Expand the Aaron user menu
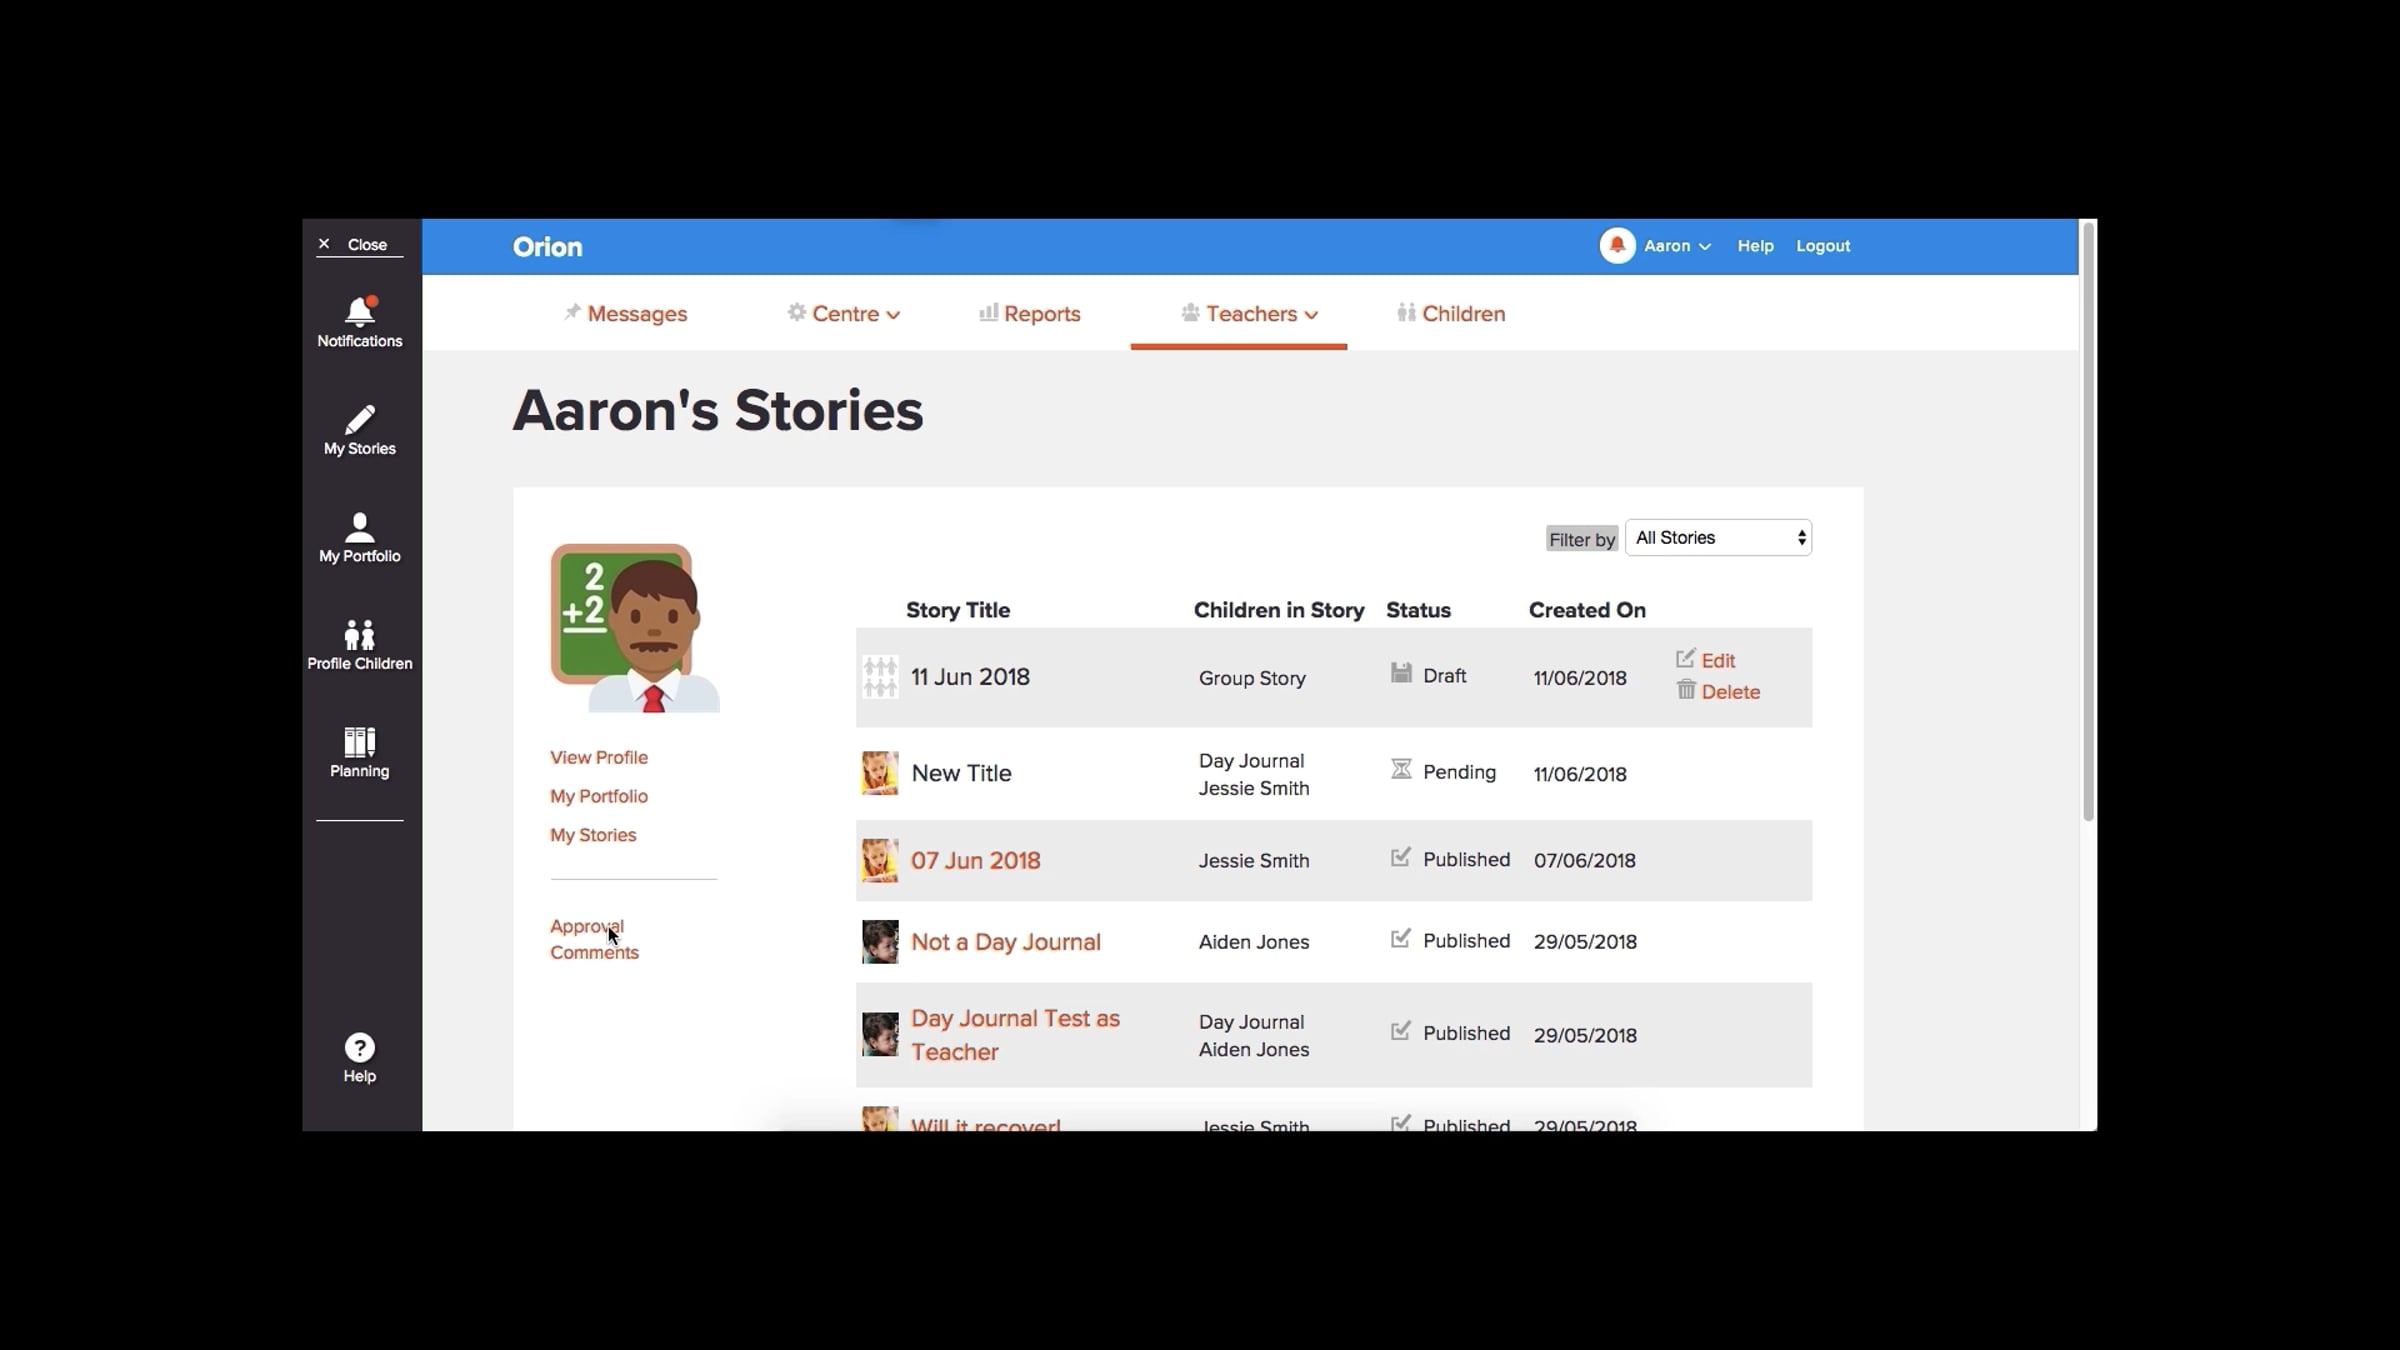Screen dimensions: 2400x1350 1677,246
